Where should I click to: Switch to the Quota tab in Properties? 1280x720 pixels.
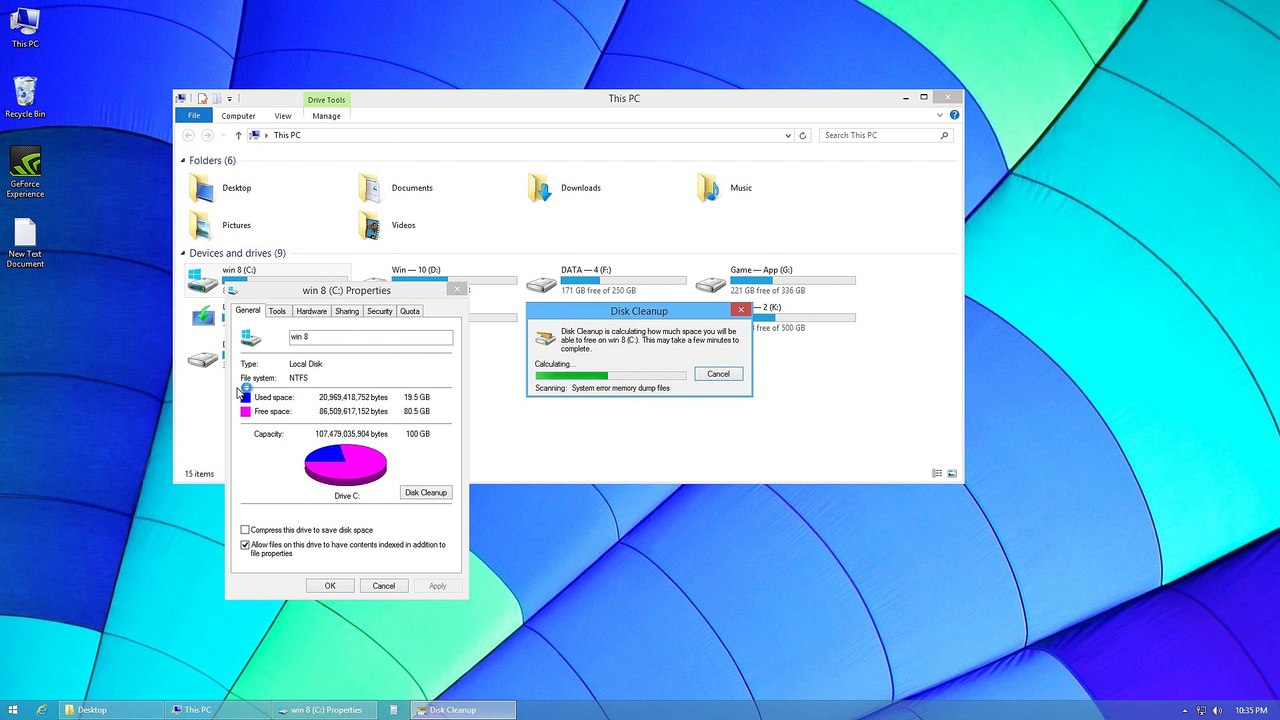(x=410, y=311)
